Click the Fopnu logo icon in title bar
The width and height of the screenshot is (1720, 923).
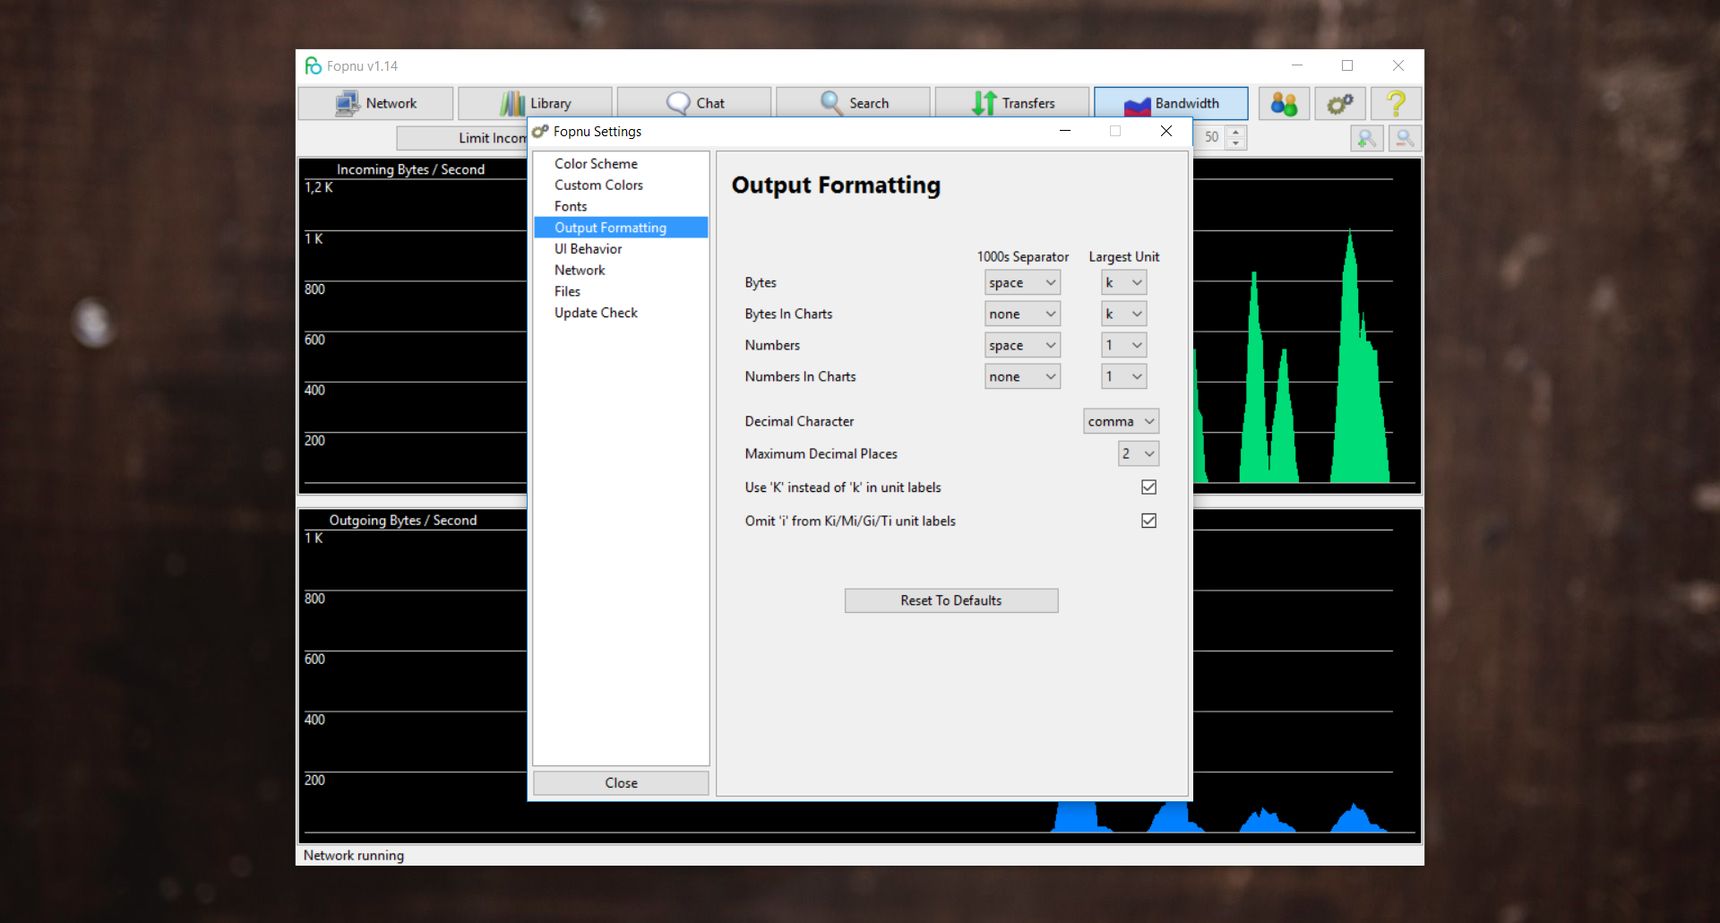pos(313,66)
